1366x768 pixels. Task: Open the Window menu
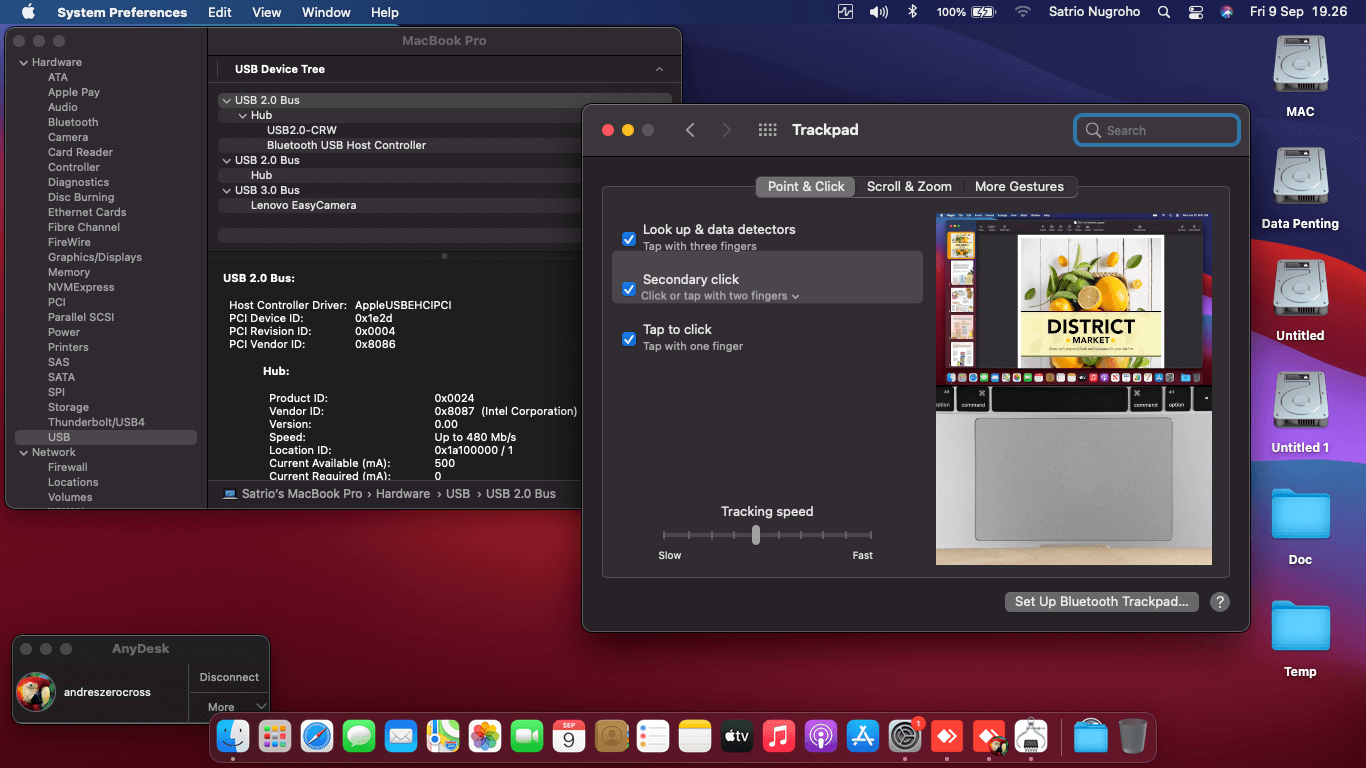[326, 12]
